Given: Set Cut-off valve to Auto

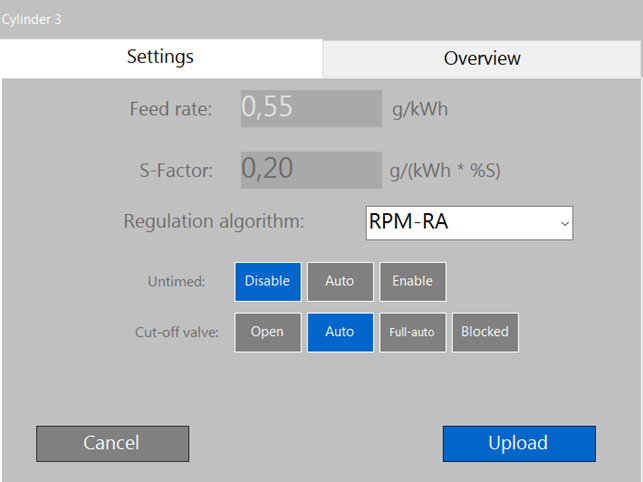Looking at the screenshot, I should pos(340,332).
